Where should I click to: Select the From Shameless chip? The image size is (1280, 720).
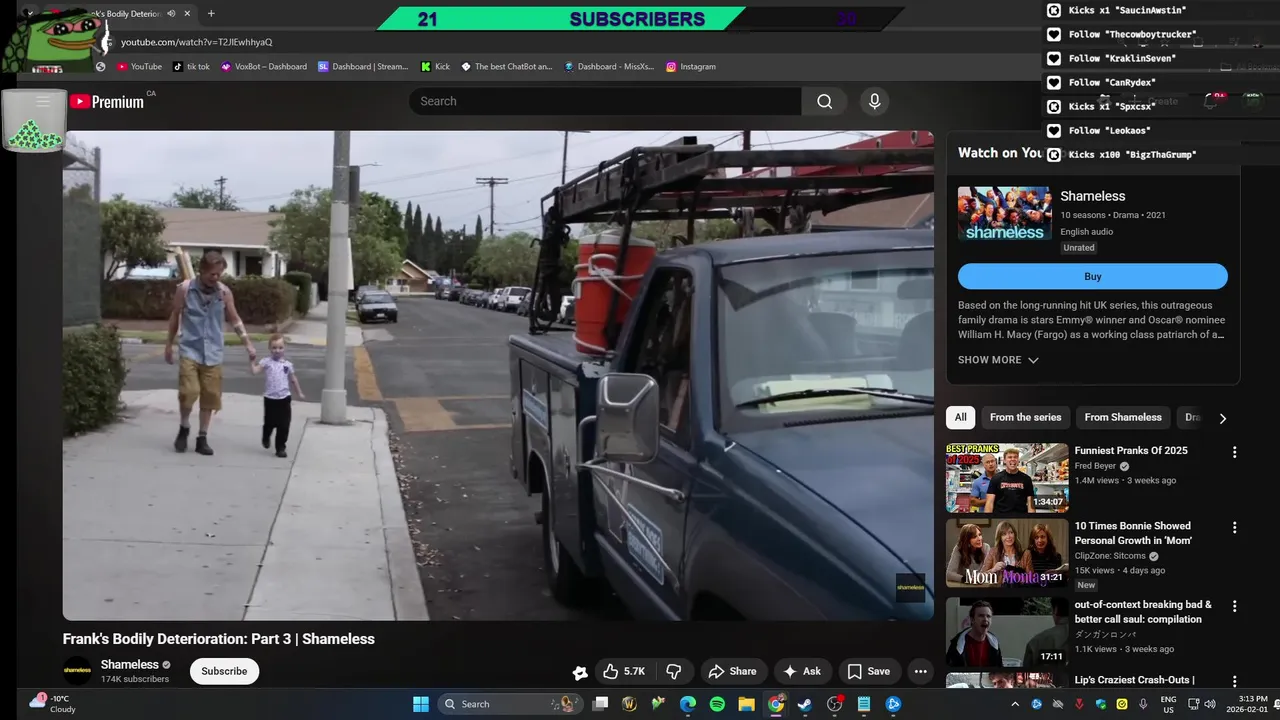[1123, 417]
